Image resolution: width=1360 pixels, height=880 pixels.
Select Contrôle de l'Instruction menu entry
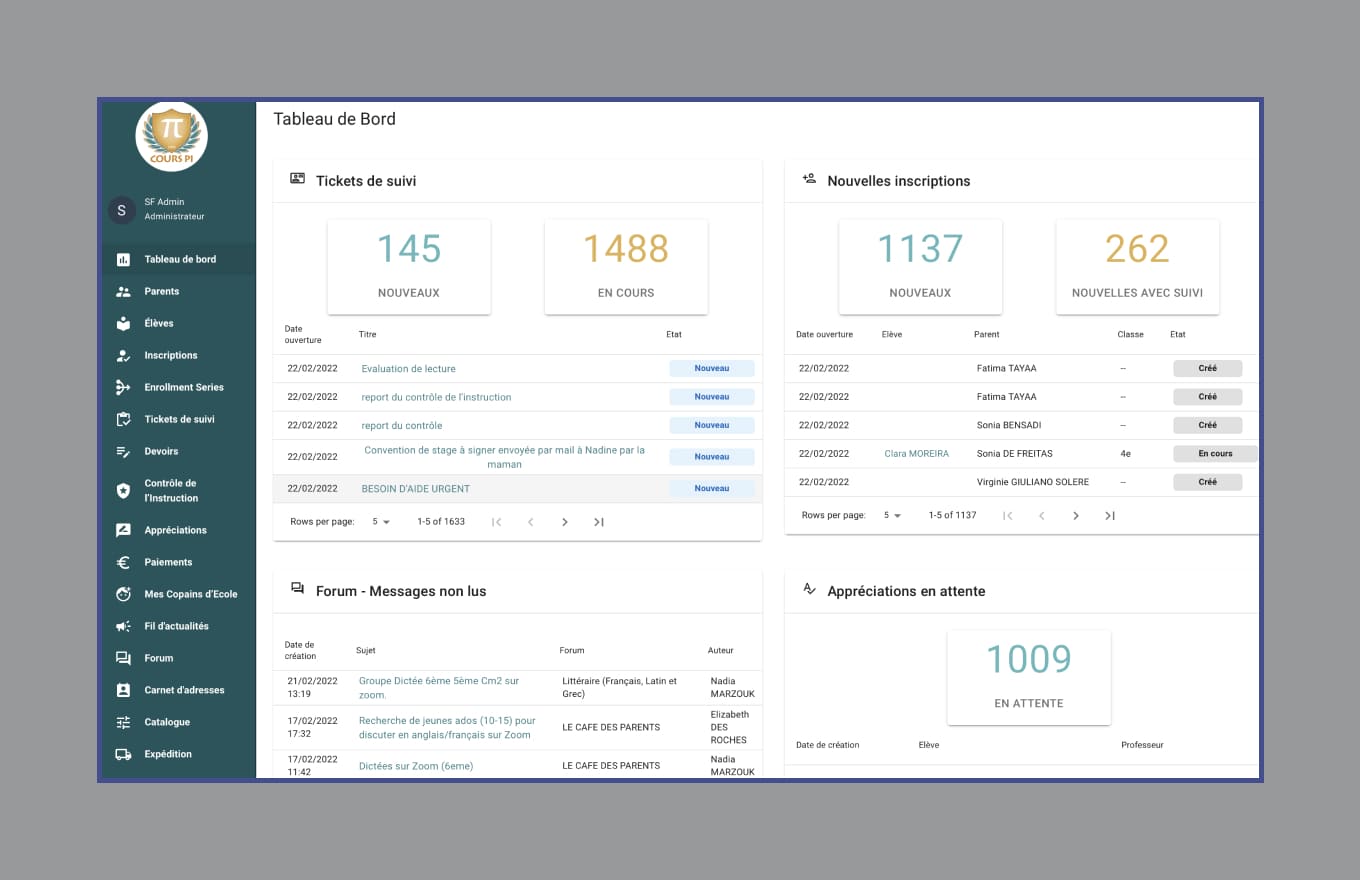click(171, 490)
